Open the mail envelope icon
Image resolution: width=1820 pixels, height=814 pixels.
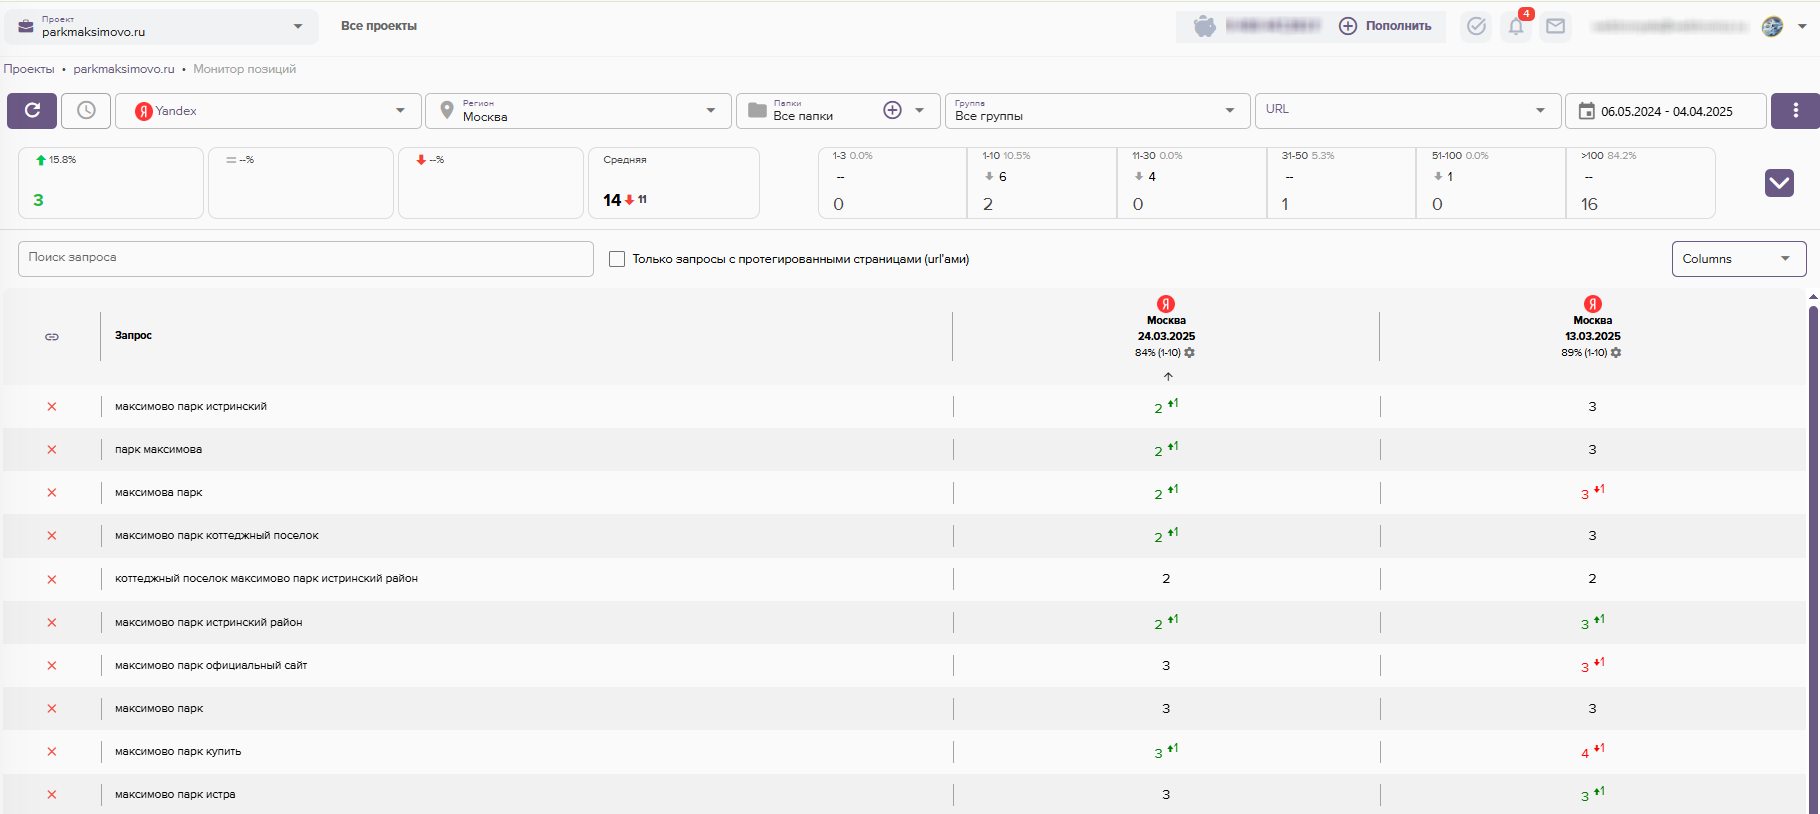point(1555,27)
